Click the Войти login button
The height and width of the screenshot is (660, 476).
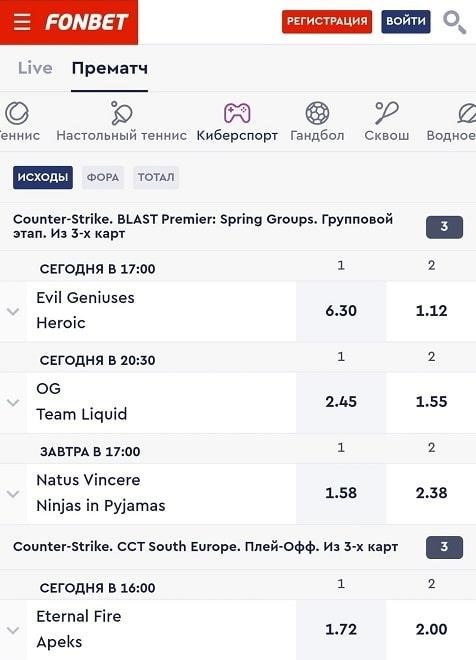coord(406,21)
